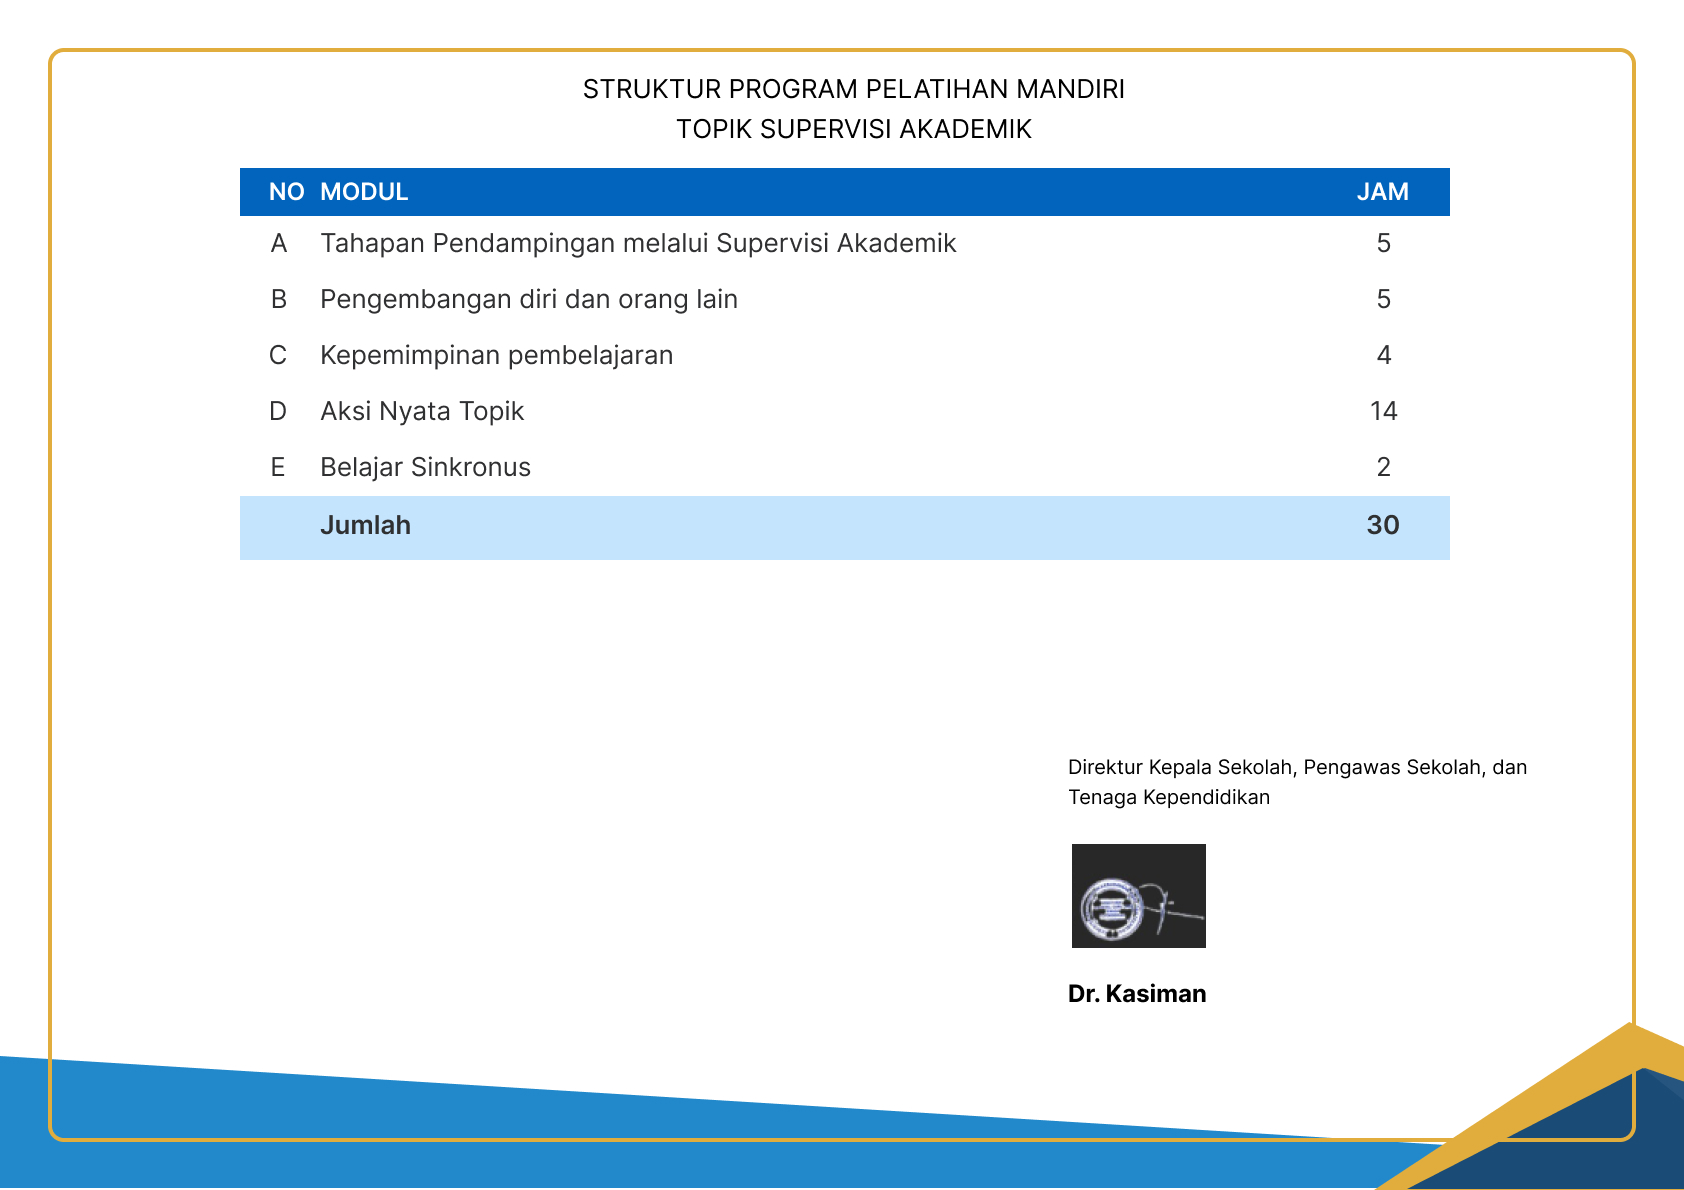Click the row letter A
Screen dimensions: 1684x1190
(x=278, y=244)
